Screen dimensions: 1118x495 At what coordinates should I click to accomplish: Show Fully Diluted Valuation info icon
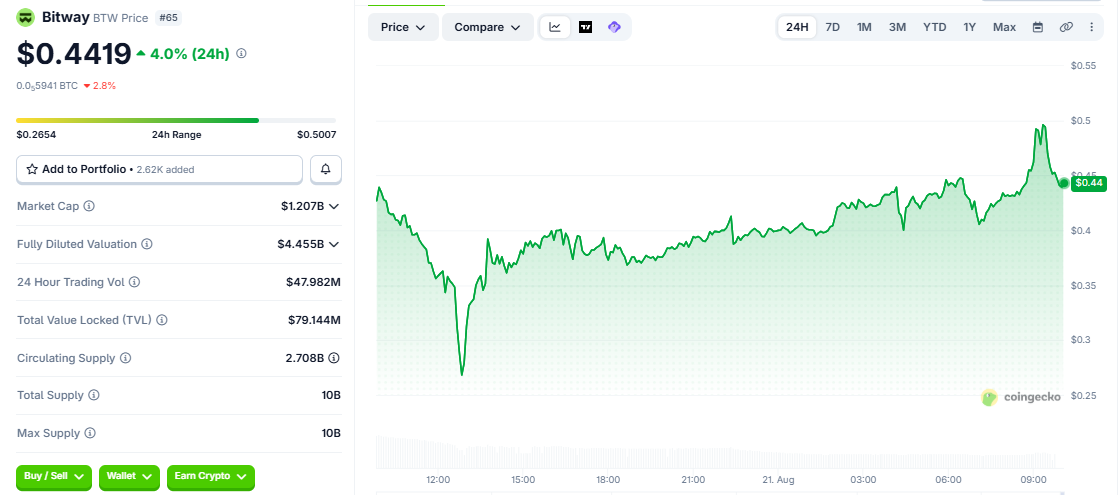(x=147, y=244)
